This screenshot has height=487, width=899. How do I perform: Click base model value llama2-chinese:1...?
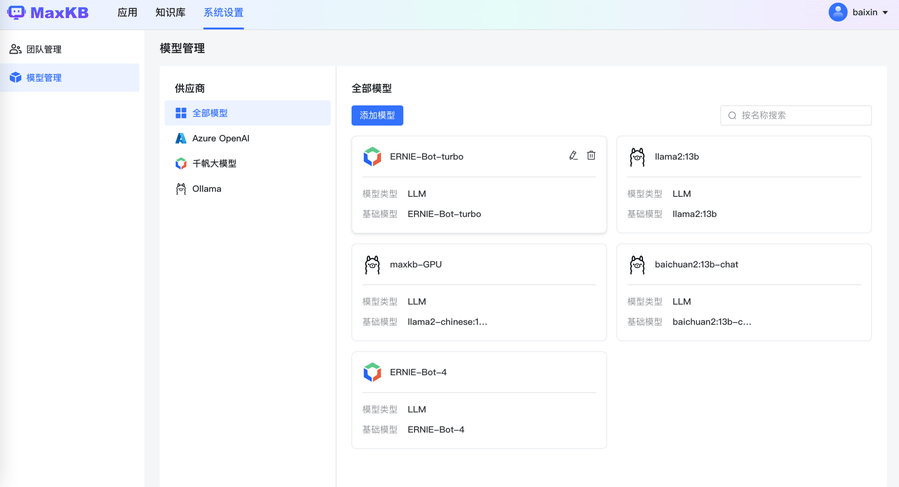point(447,322)
